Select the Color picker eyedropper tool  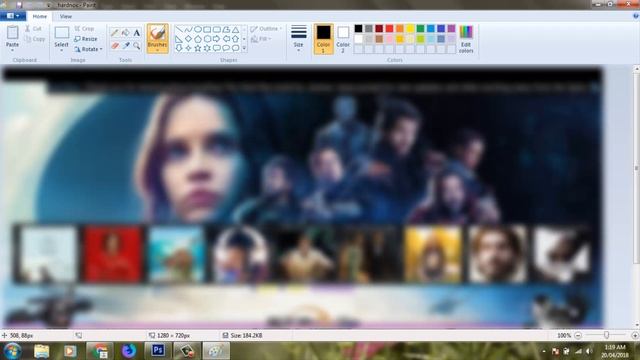(126, 45)
